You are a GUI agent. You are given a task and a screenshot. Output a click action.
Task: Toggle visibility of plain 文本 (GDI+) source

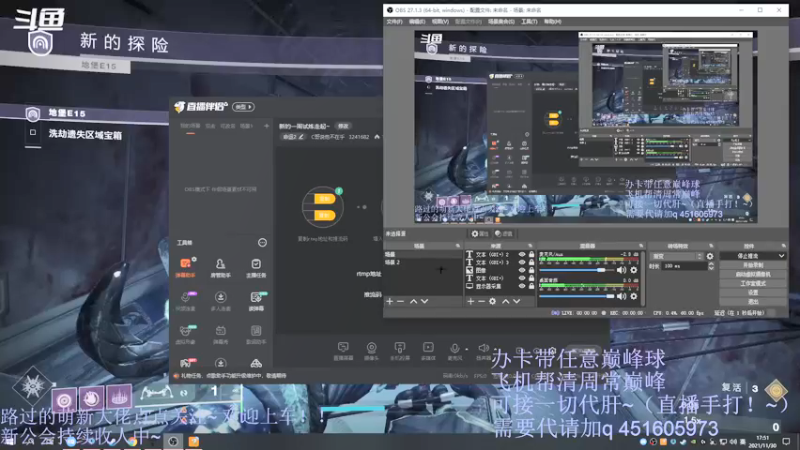[521, 278]
